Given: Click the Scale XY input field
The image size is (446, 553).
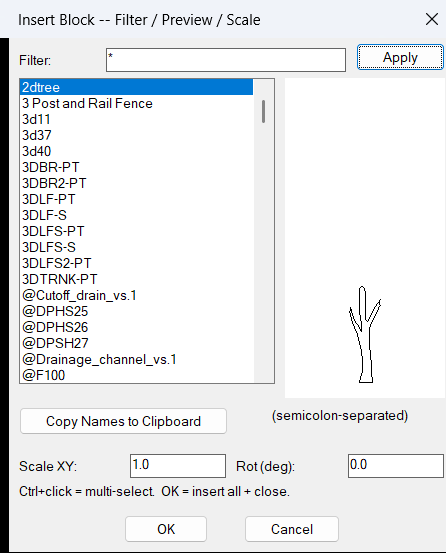Looking at the screenshot, I should click(178, 466).
